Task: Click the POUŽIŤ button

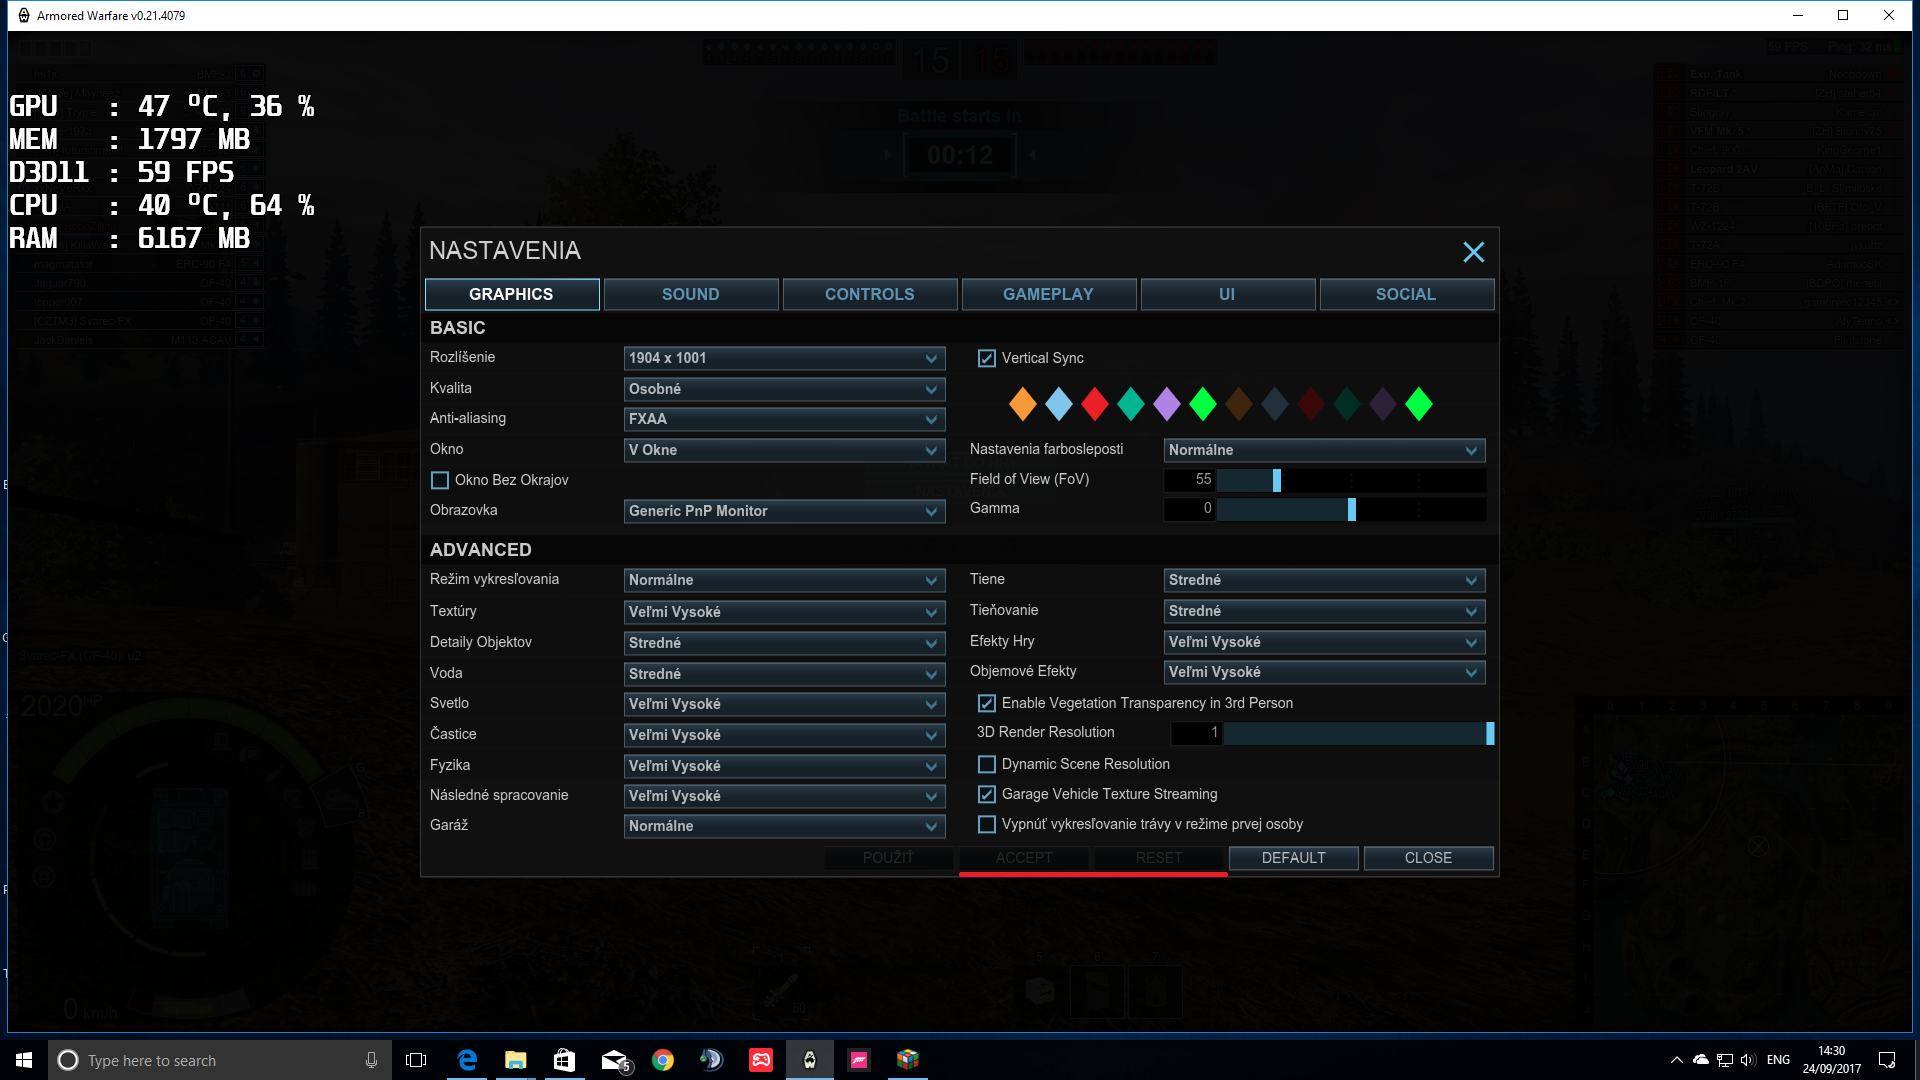Action: 889,858
